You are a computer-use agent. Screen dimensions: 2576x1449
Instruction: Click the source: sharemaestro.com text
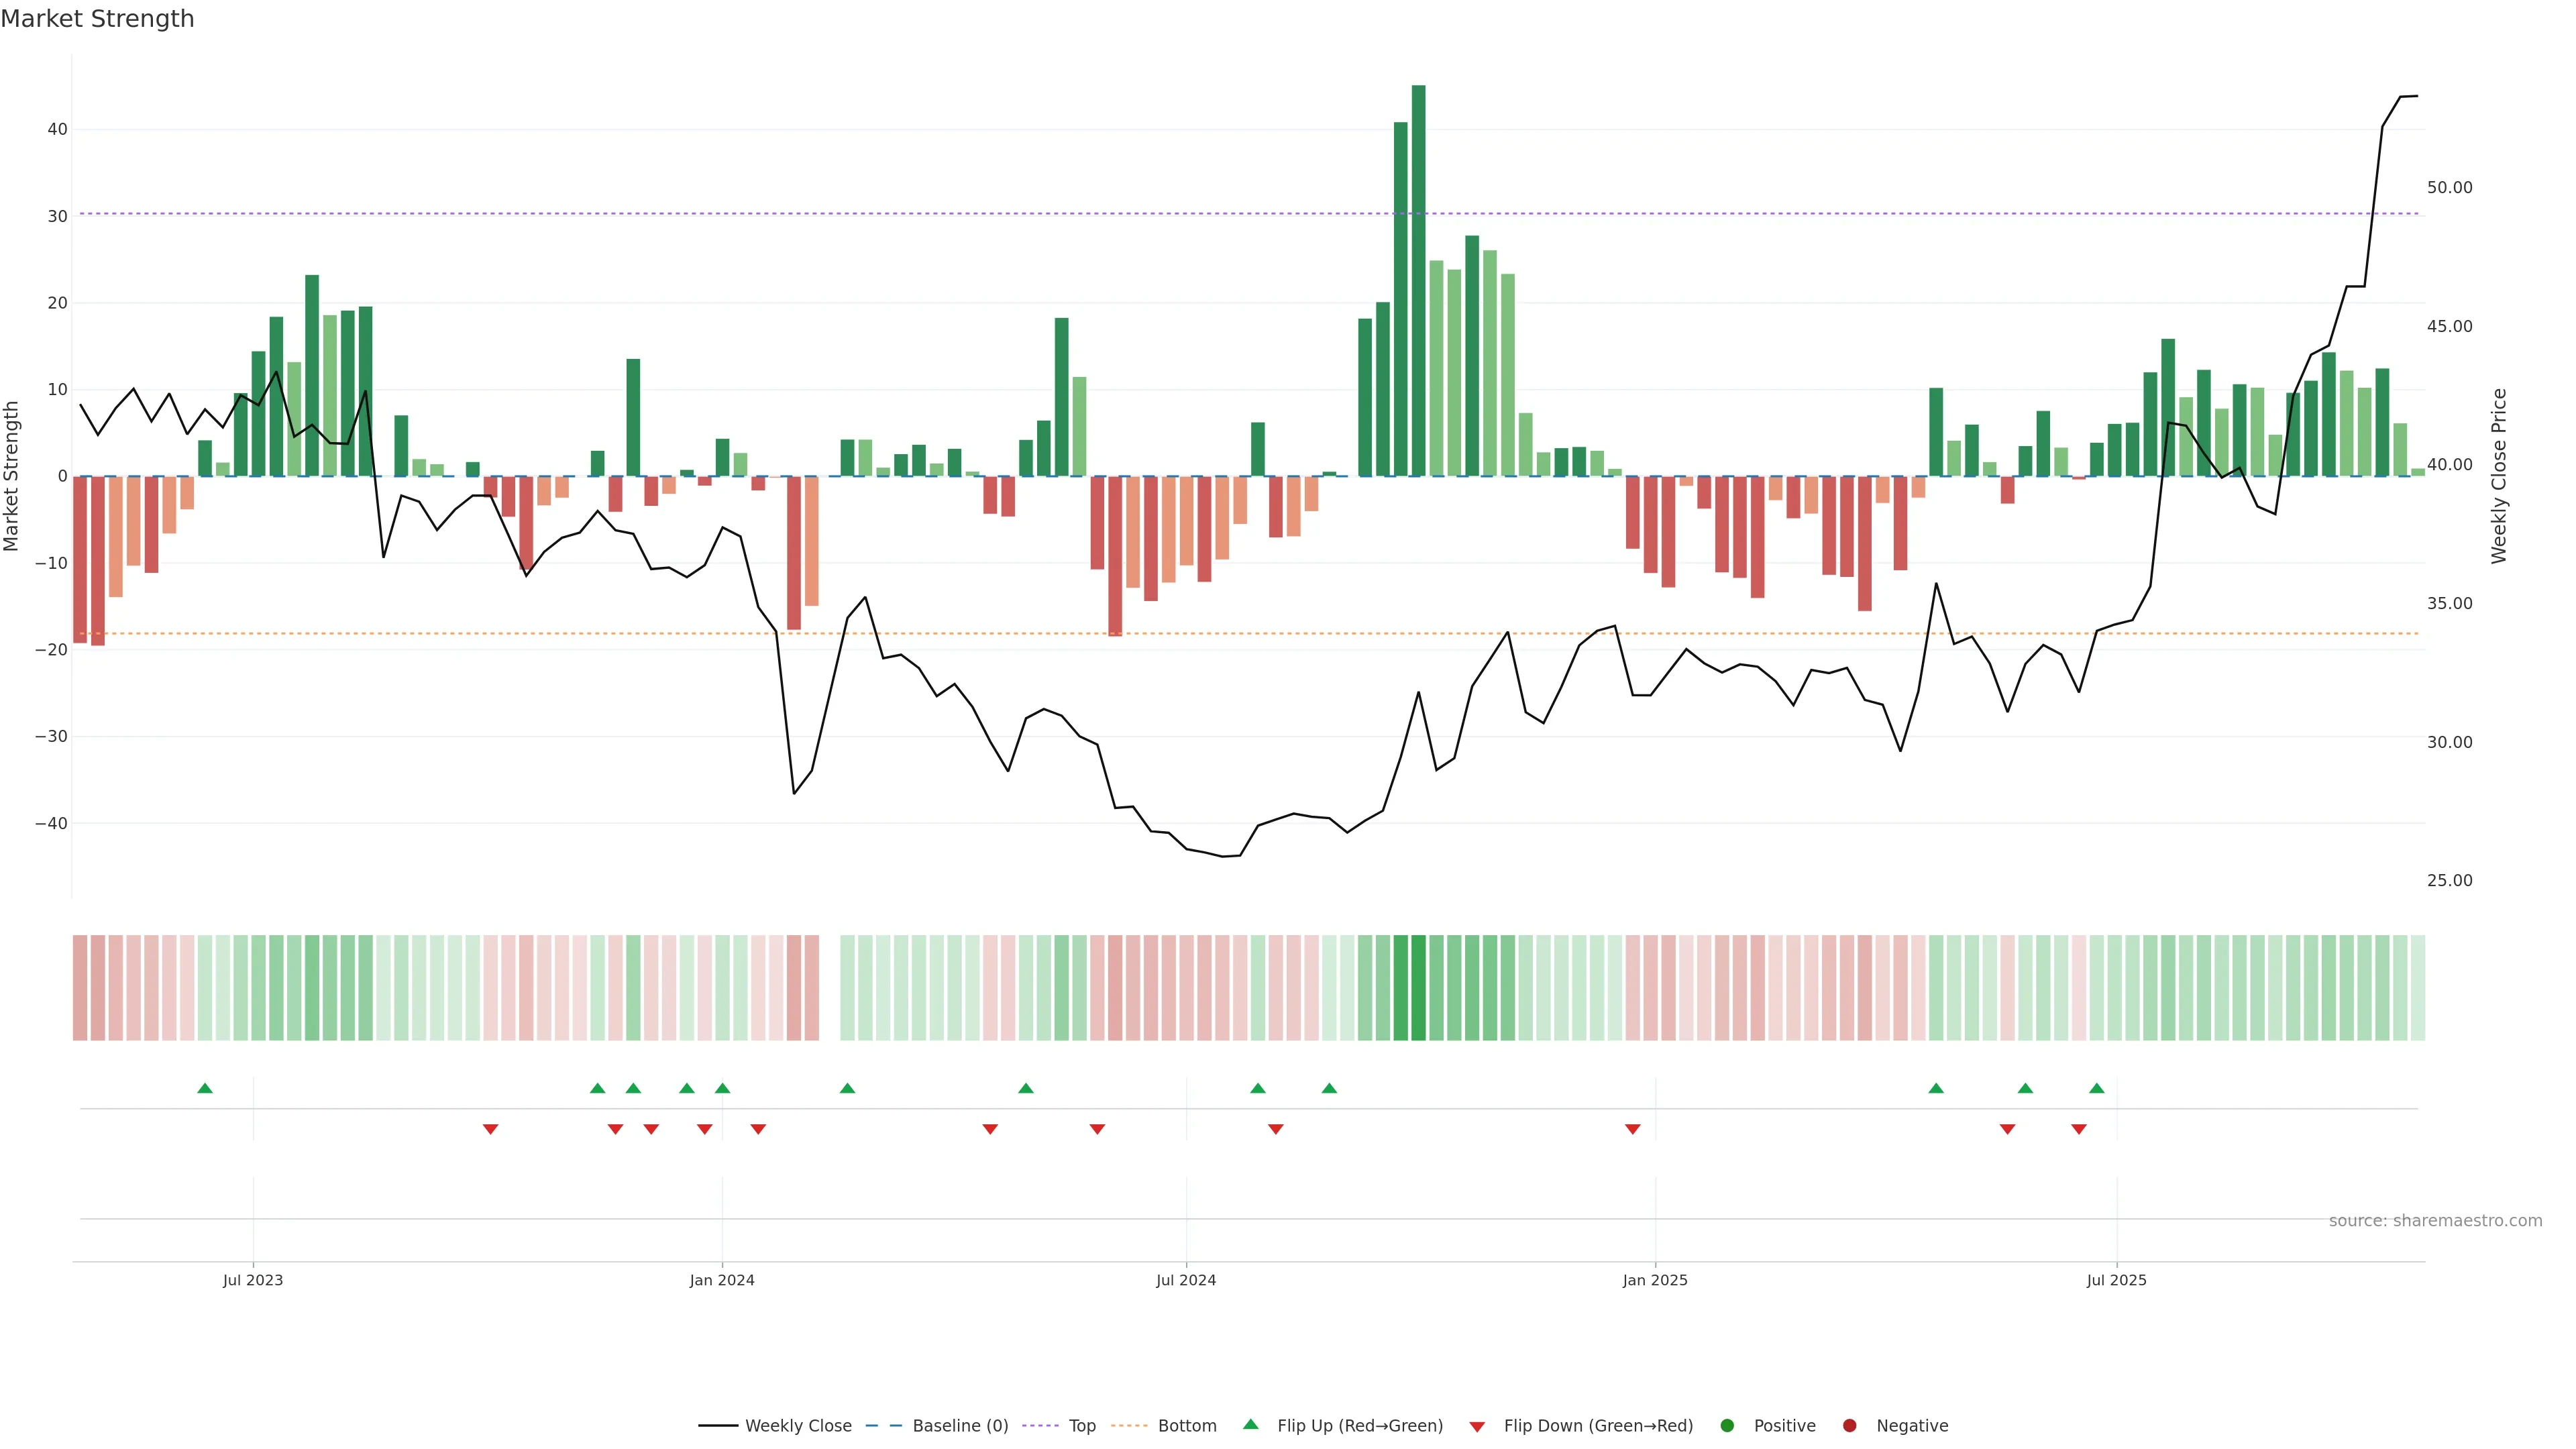2435,1221
